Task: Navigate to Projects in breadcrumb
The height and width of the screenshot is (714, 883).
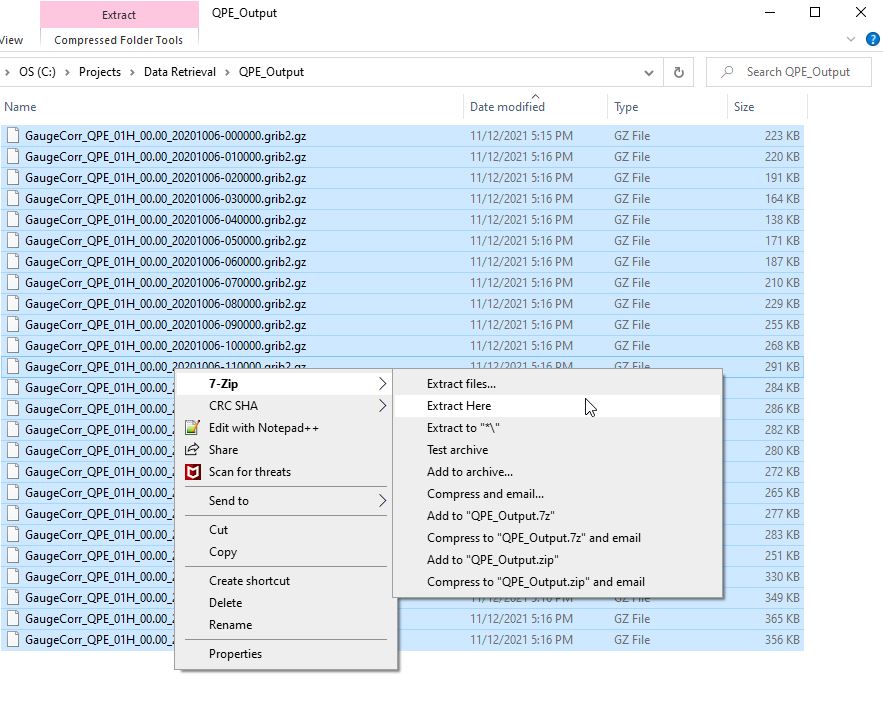Action: 100,72
